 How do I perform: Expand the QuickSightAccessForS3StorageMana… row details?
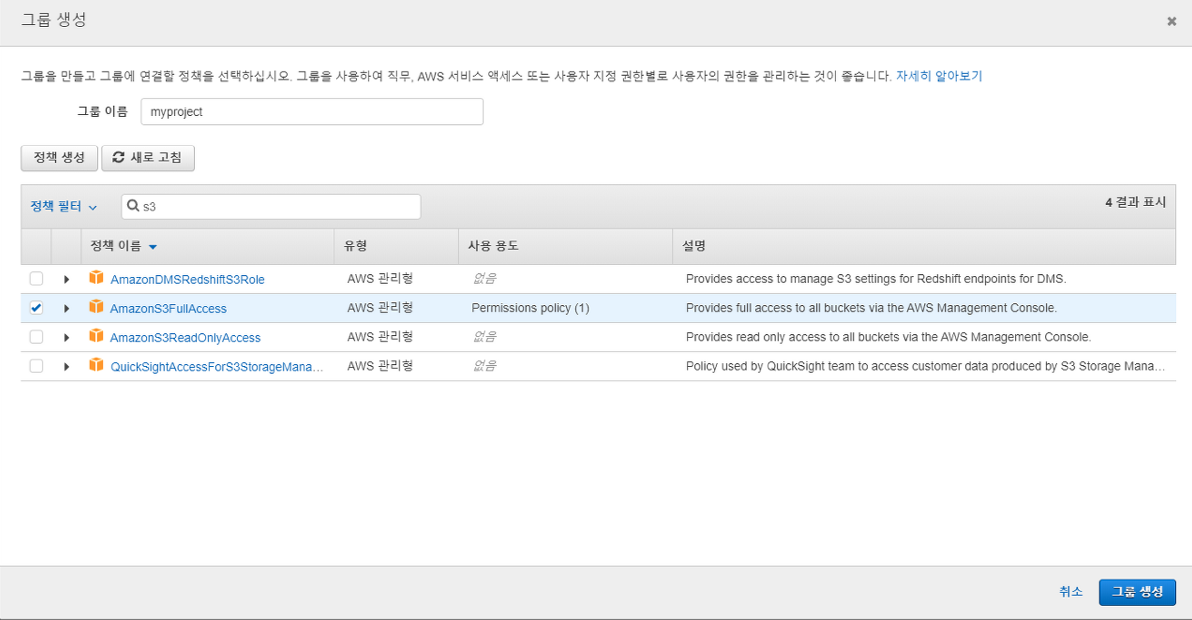pos(67,367)
